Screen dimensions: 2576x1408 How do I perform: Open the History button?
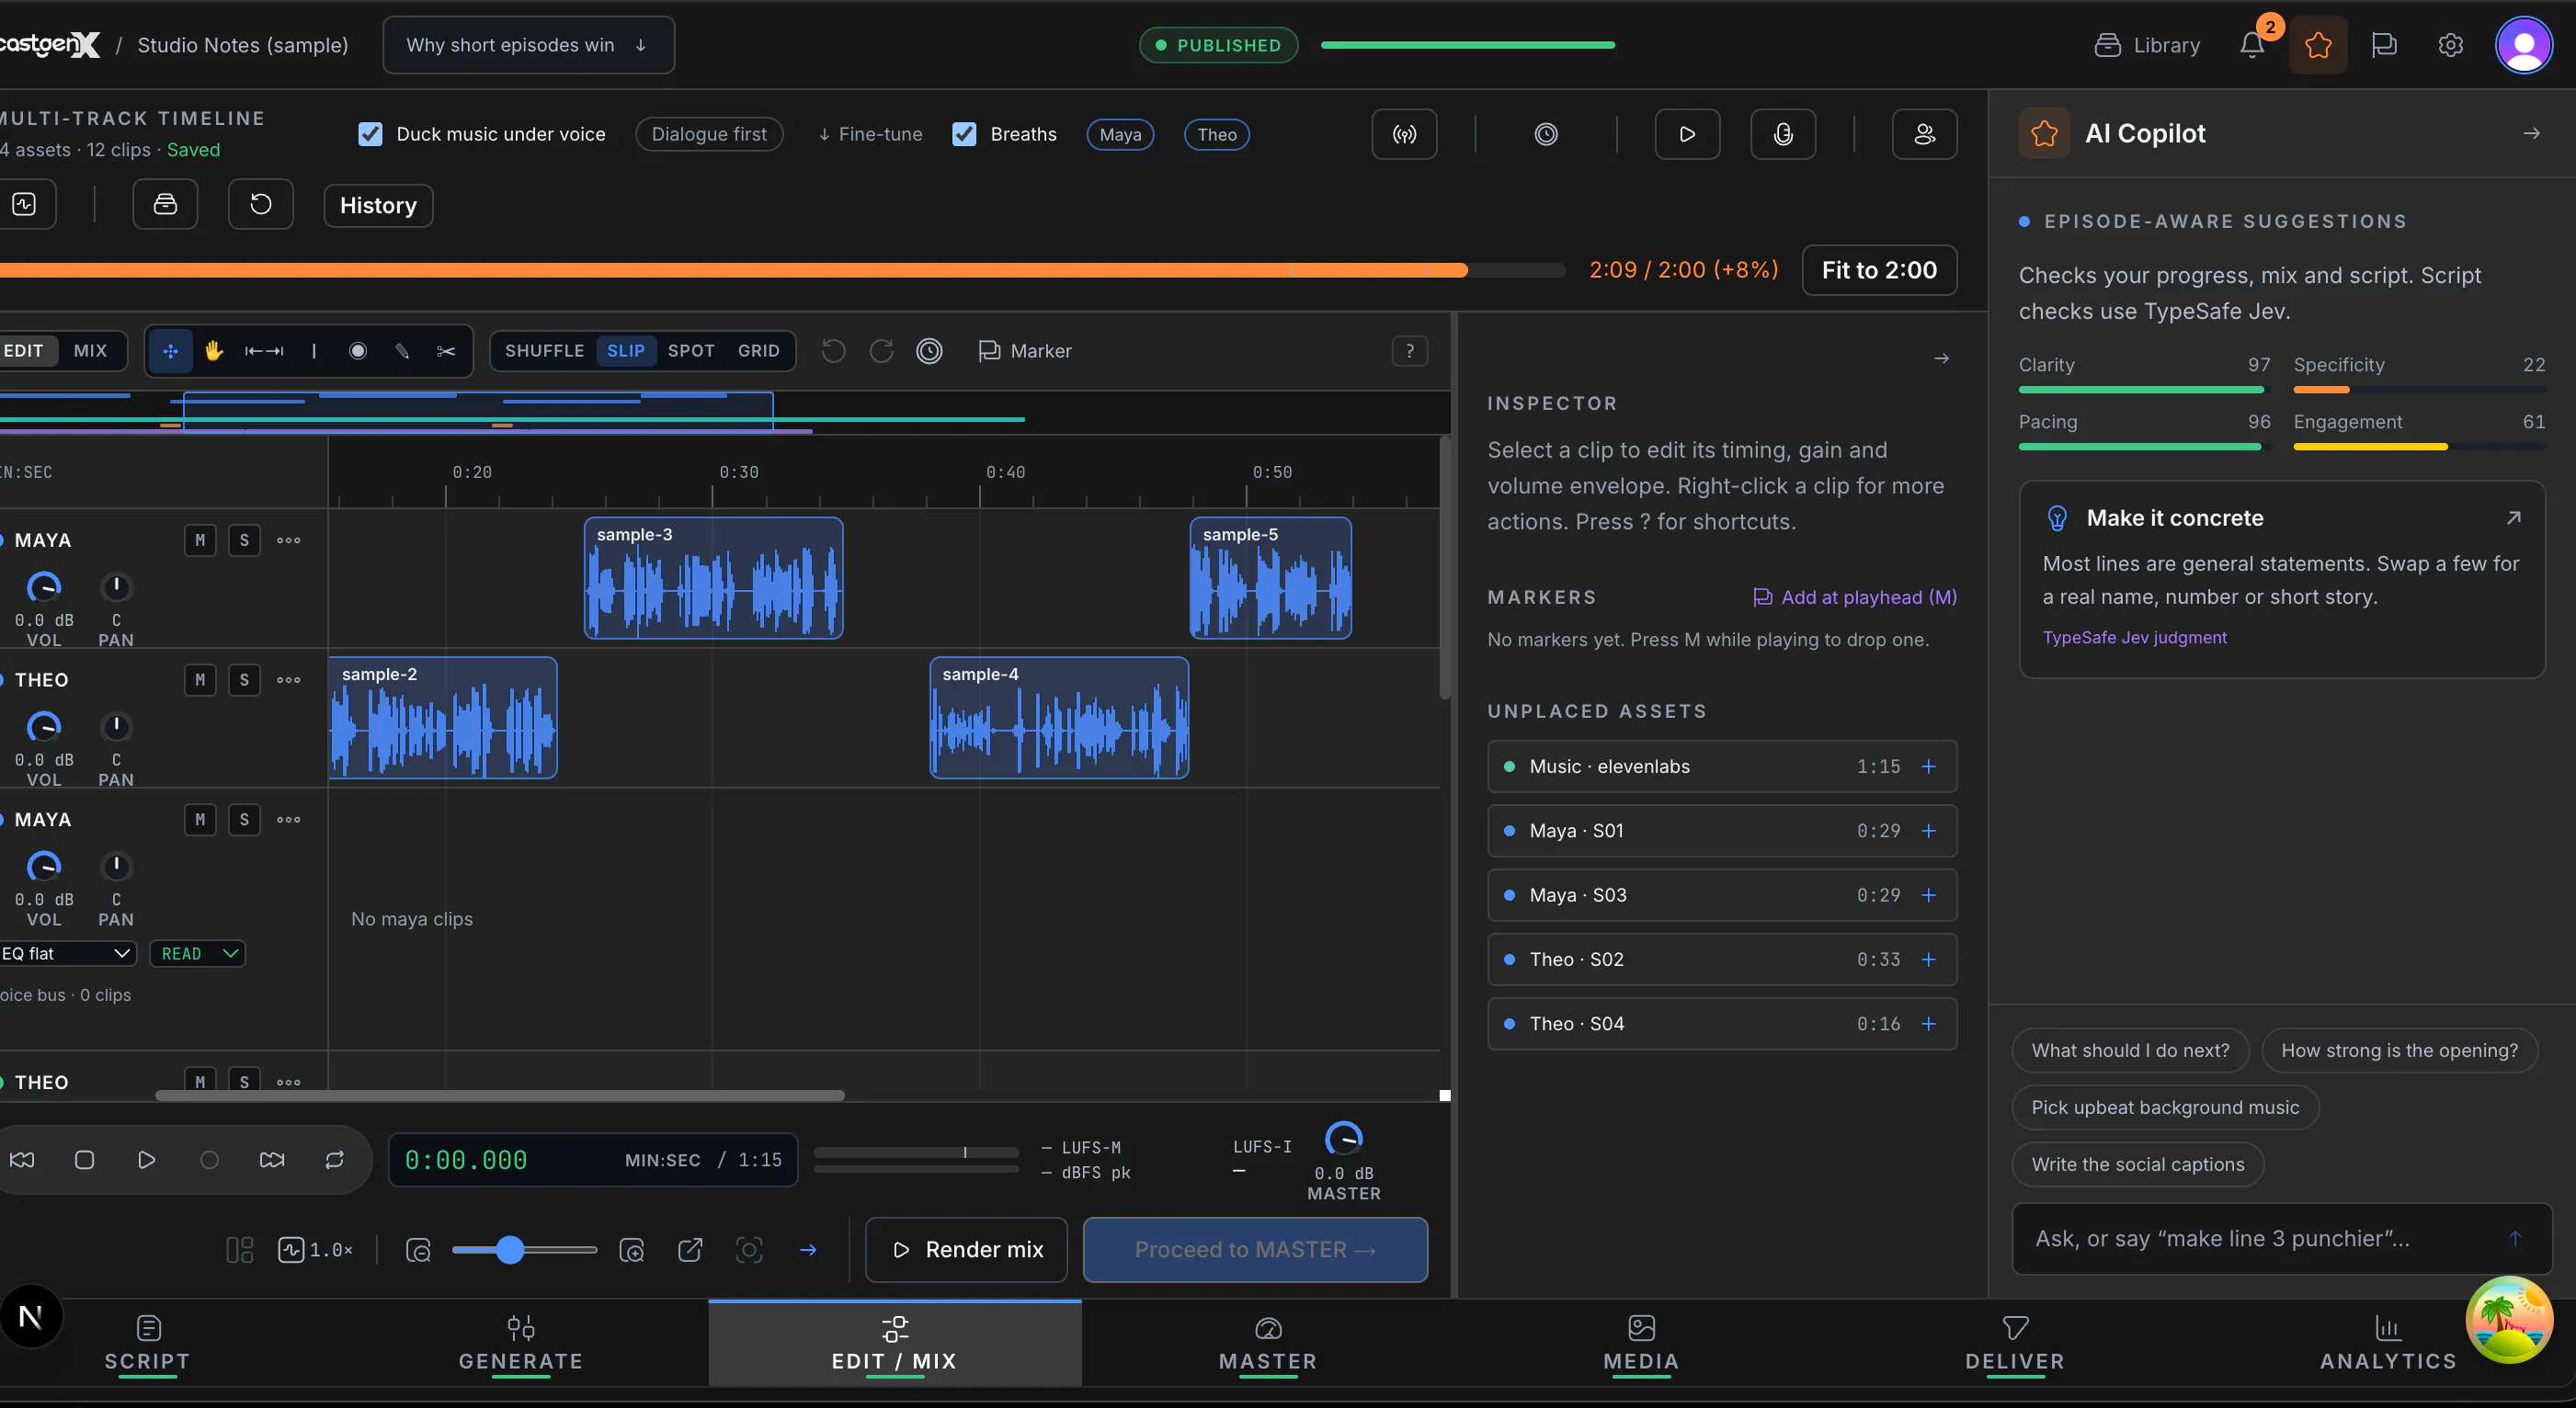tap(378, 206)
